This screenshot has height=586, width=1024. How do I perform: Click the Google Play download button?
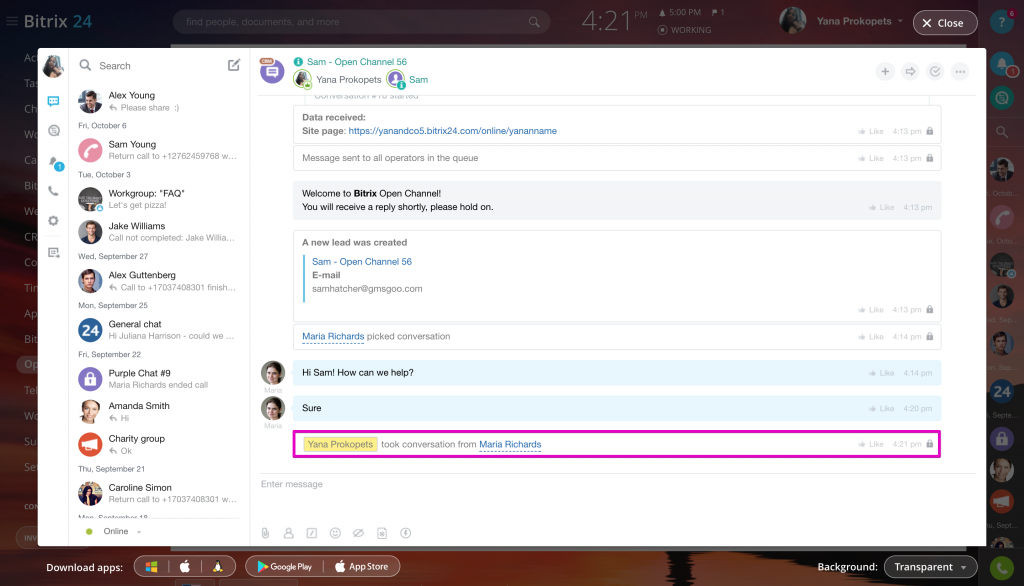pyautogui.click(x=285, y=567)
